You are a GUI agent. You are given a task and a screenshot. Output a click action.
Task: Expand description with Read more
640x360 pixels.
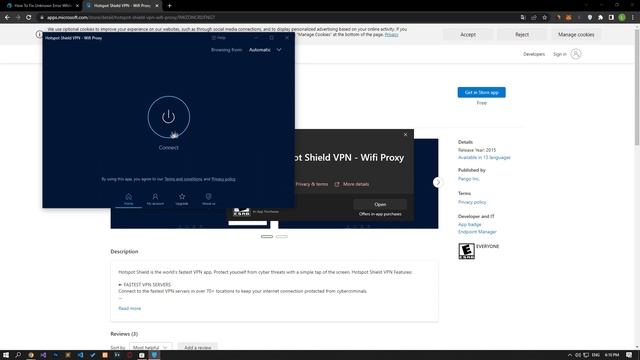(x=129, y=309)
